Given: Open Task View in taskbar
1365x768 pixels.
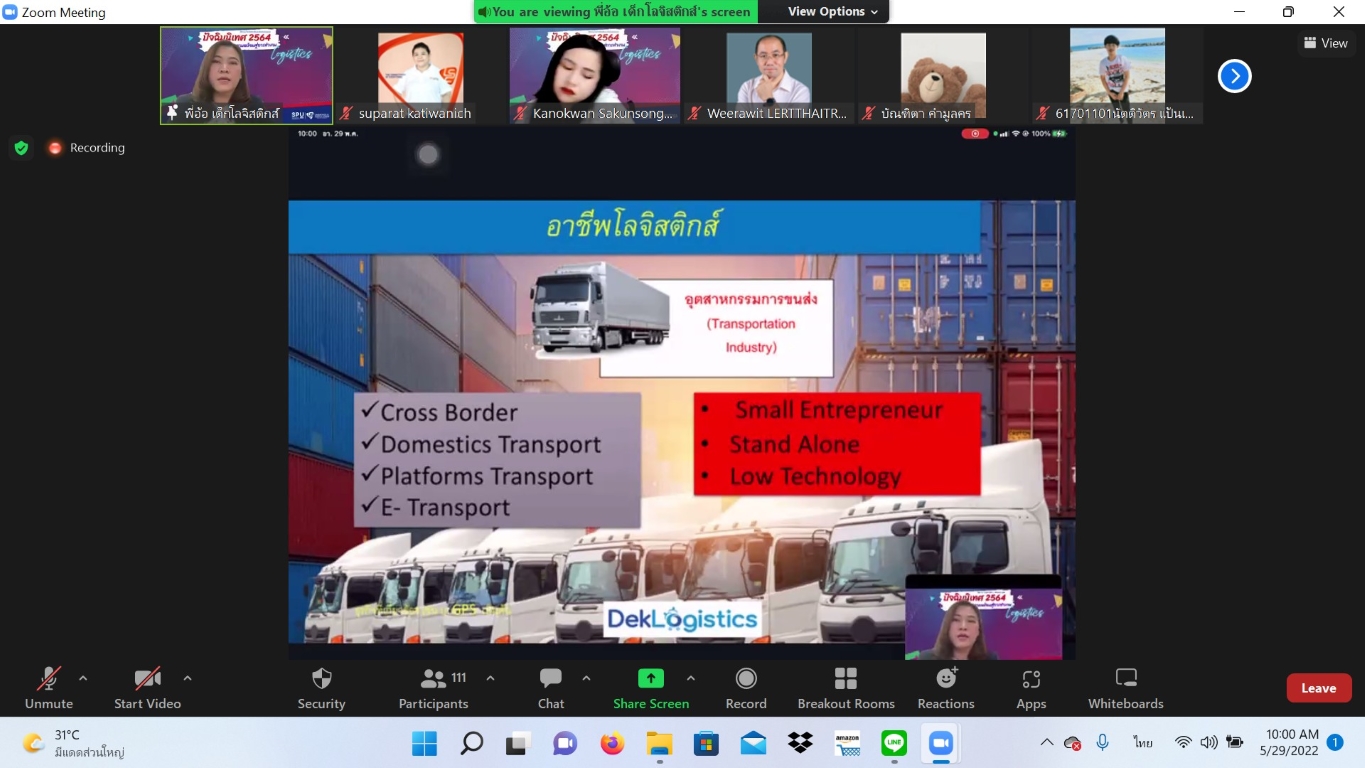Looking at the screenshot, I should coord(518,743).
